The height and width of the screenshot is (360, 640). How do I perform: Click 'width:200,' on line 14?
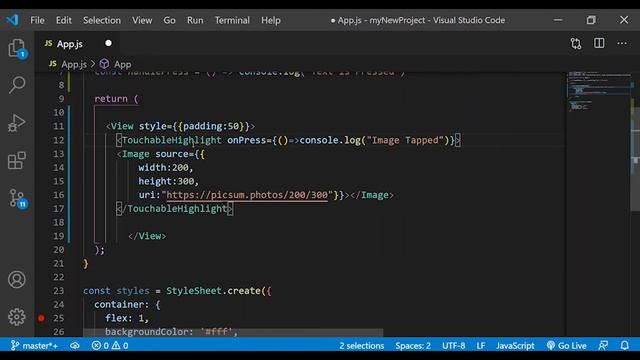pos(165,167)
